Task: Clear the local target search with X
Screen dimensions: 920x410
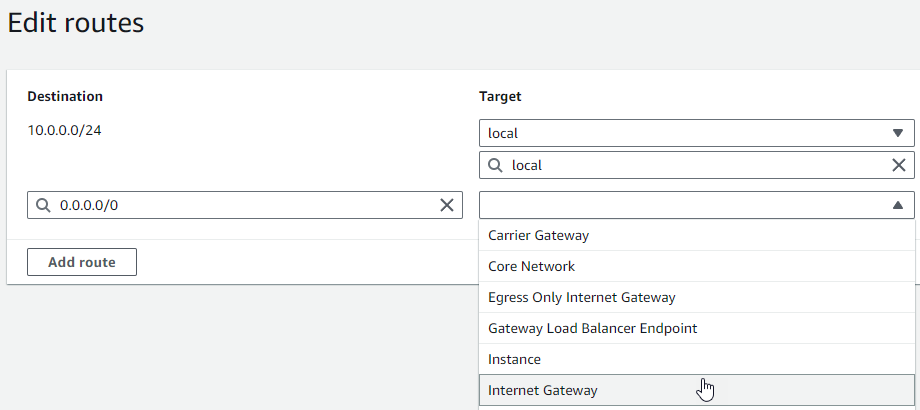Action: tap(898, 165)
